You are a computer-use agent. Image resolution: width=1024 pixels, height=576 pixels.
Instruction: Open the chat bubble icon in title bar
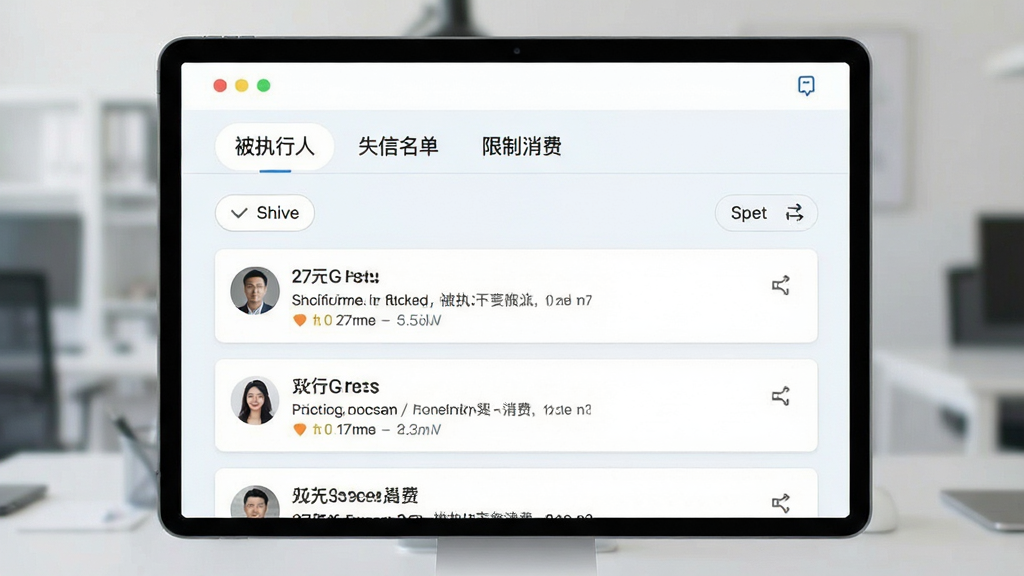[x=806, y=86]
